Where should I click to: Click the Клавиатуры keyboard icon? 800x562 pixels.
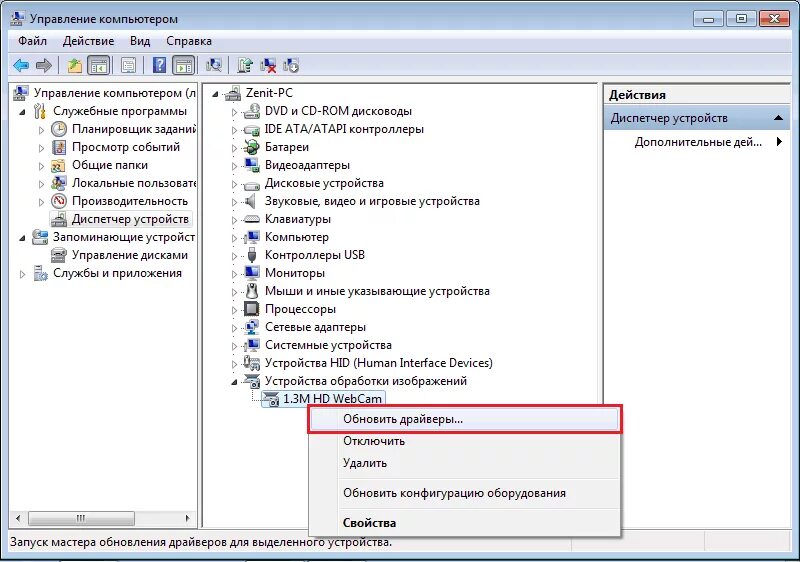252,219
